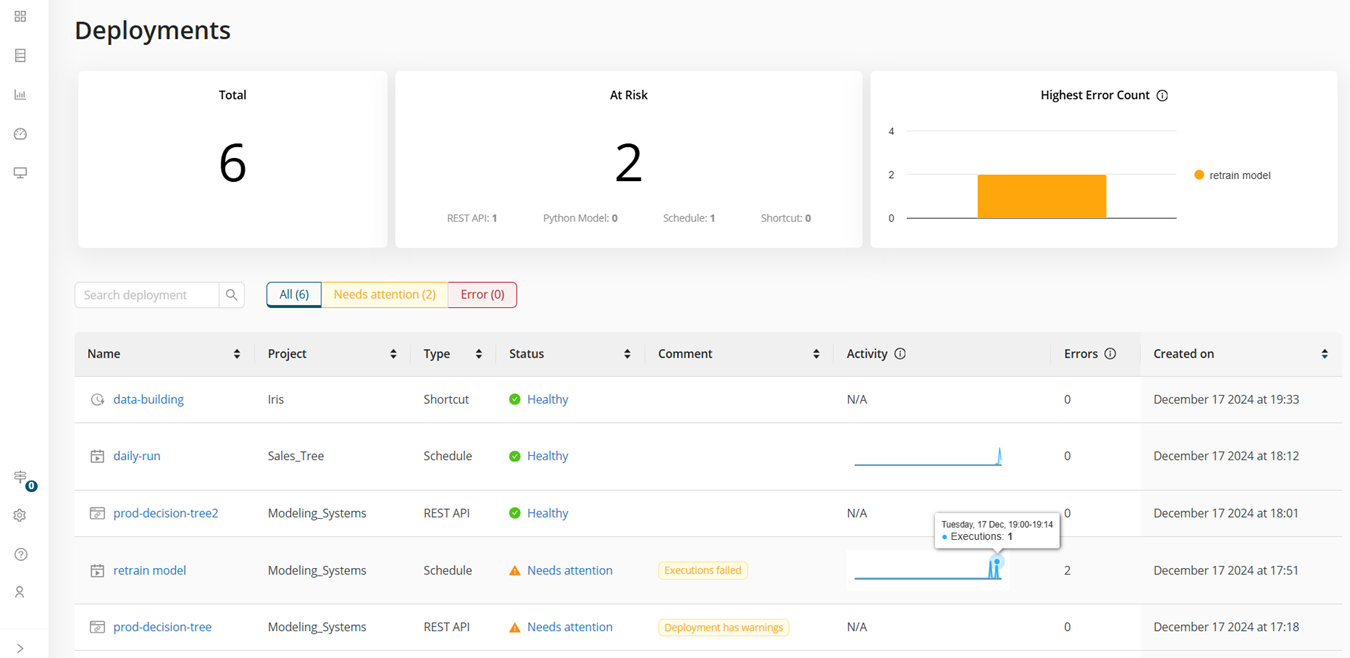Click the December 17 2024 at 17:51 cell
This screenshot has width=1350, height=658.
(1226, 570)
